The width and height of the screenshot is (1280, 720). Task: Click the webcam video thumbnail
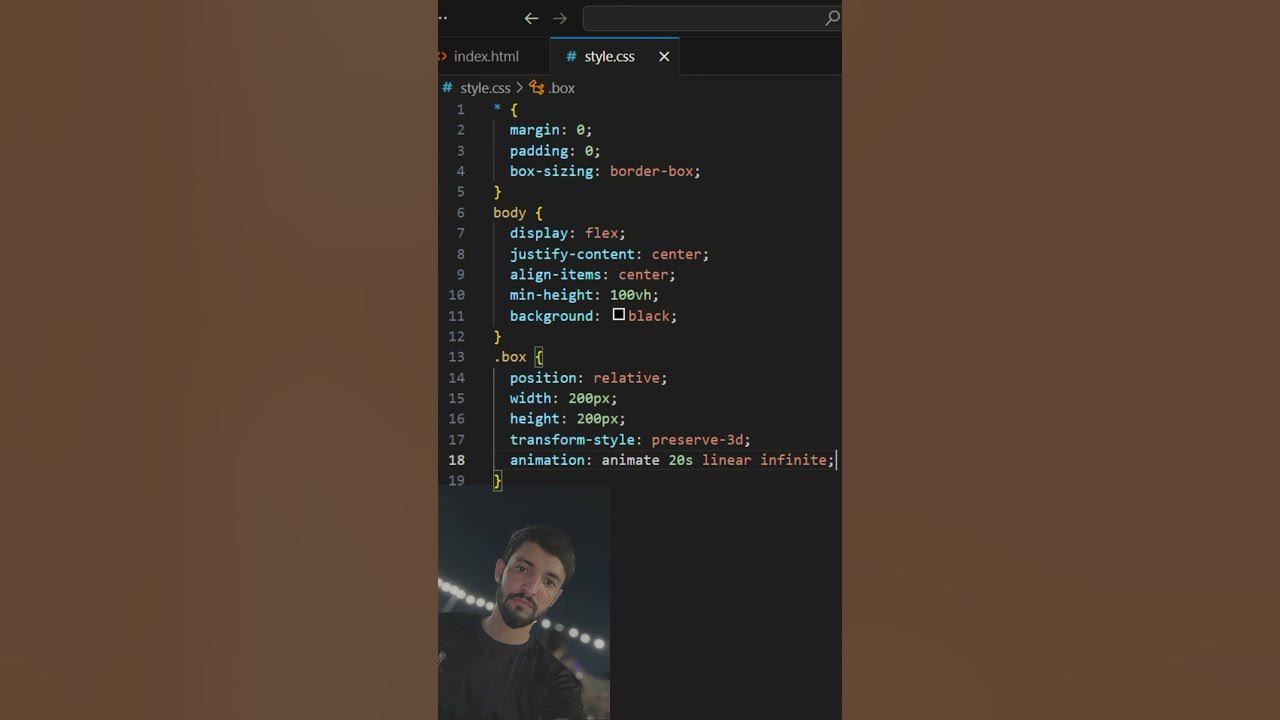pyautogui.click(x=524, y=603)
